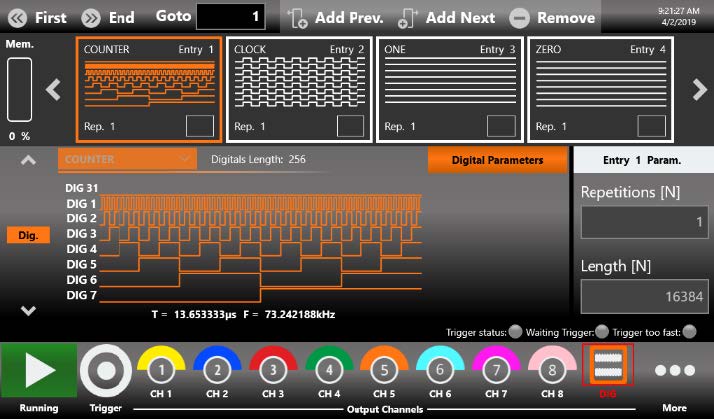Open the Digital Parameters tab

pos(497,160)
